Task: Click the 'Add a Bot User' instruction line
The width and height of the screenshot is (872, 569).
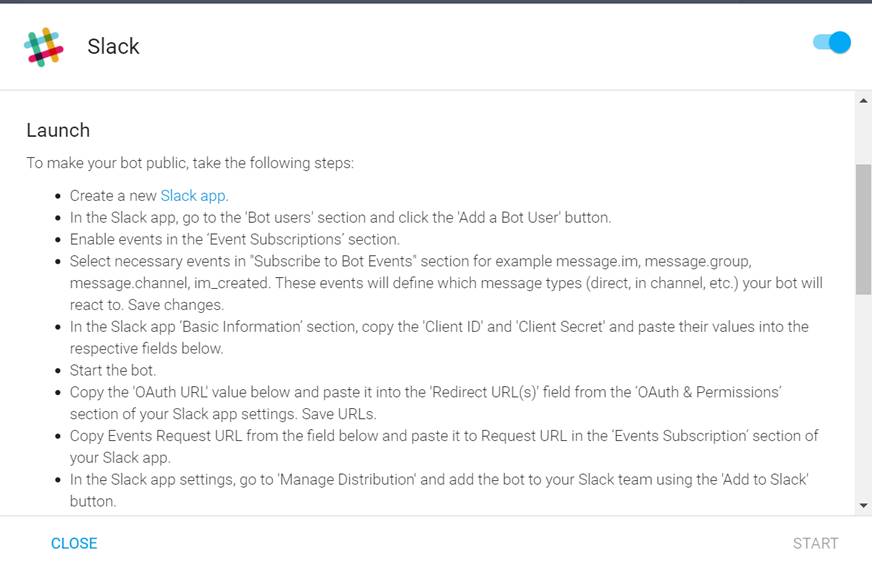Action: (x=340, y=217)
